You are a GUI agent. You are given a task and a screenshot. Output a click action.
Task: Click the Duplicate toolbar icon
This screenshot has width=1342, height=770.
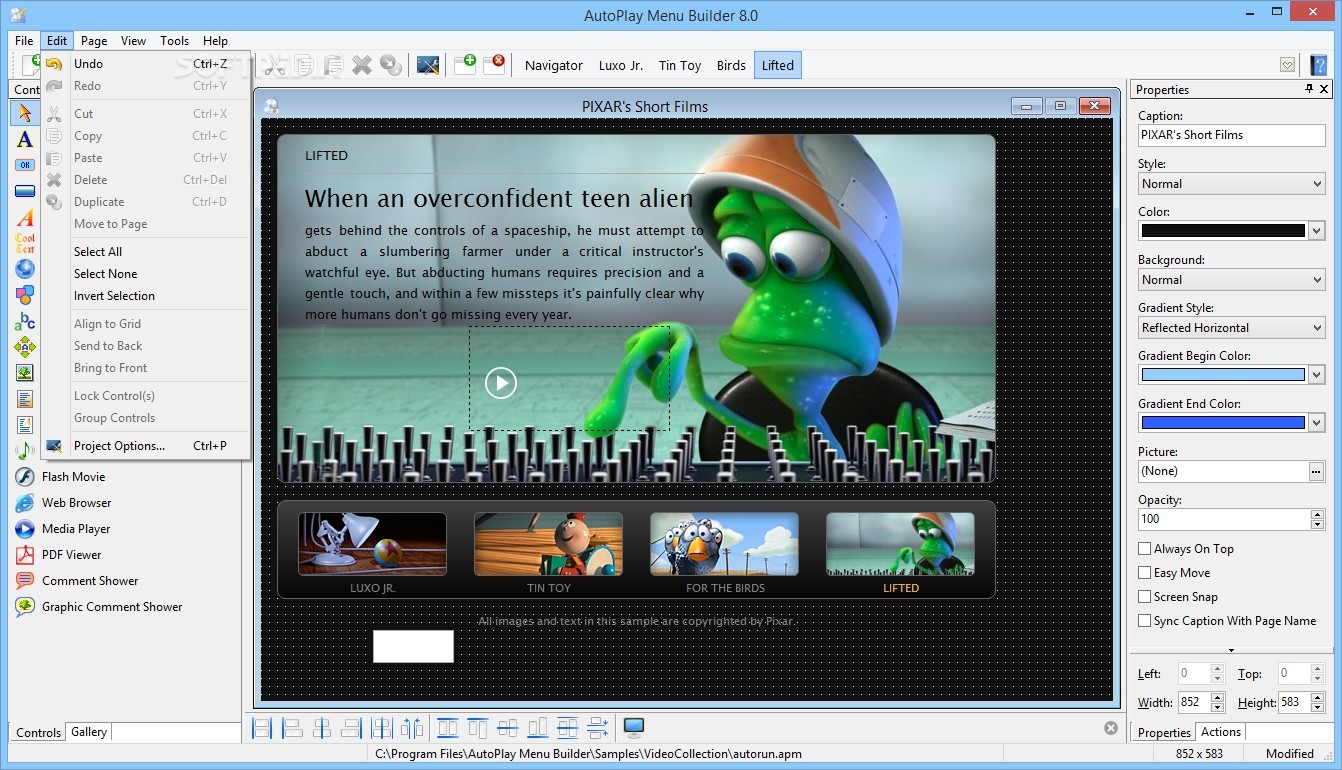391,66
